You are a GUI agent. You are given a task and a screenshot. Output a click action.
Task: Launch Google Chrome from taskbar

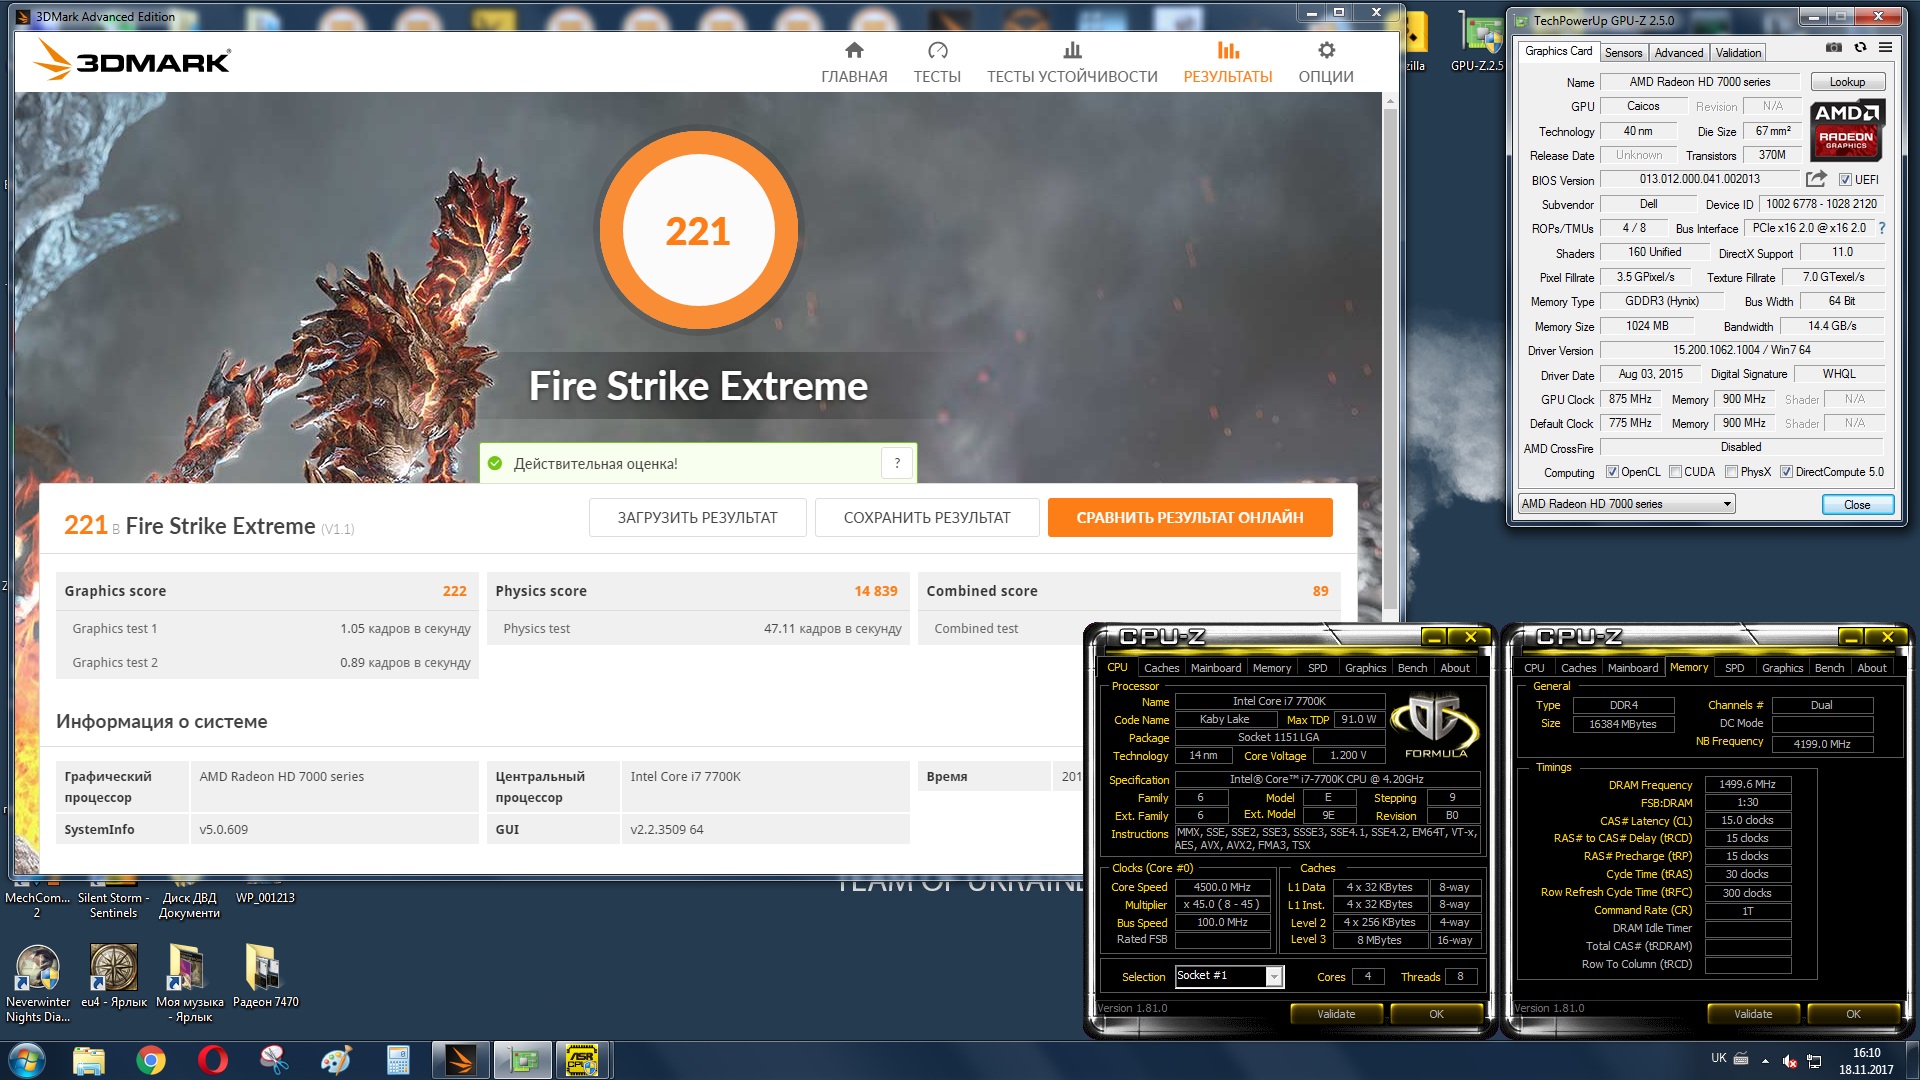tap(151, 1060)
